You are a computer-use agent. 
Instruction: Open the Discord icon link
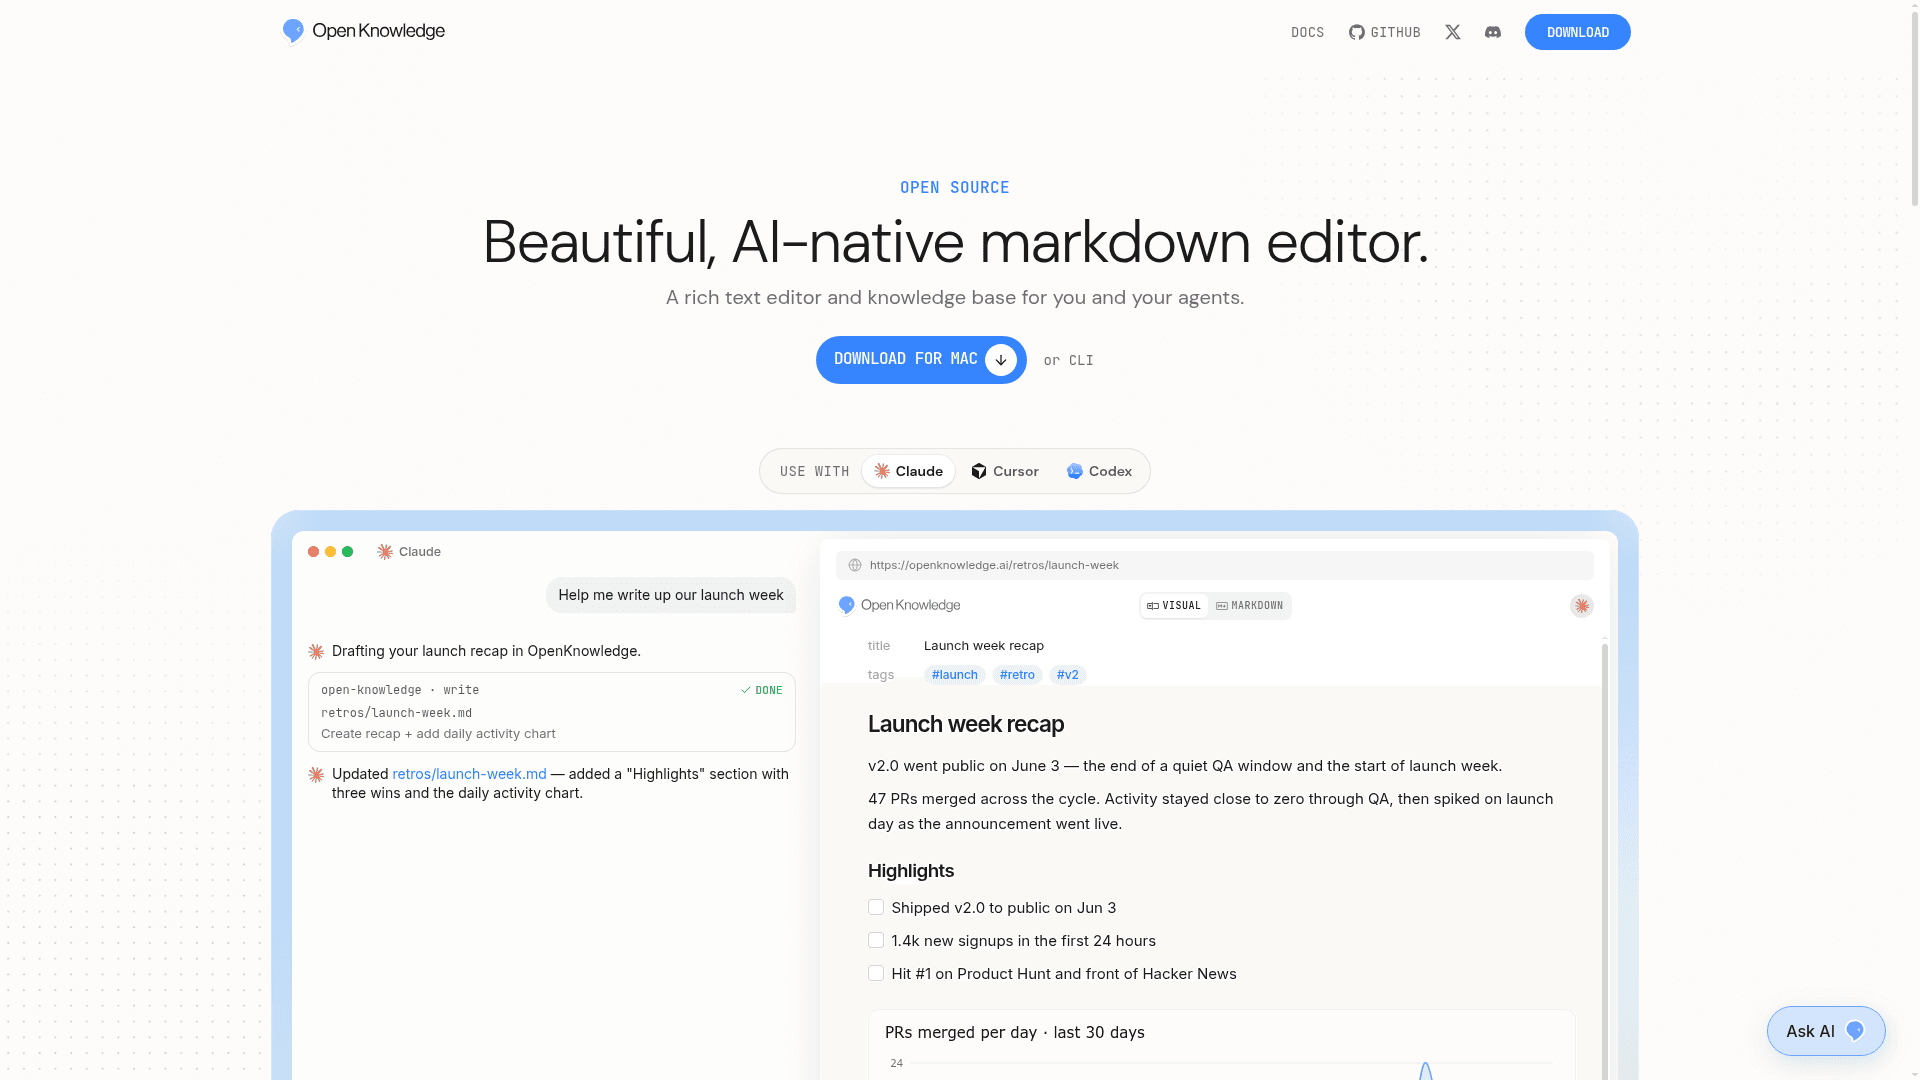tap(1493, 32)
